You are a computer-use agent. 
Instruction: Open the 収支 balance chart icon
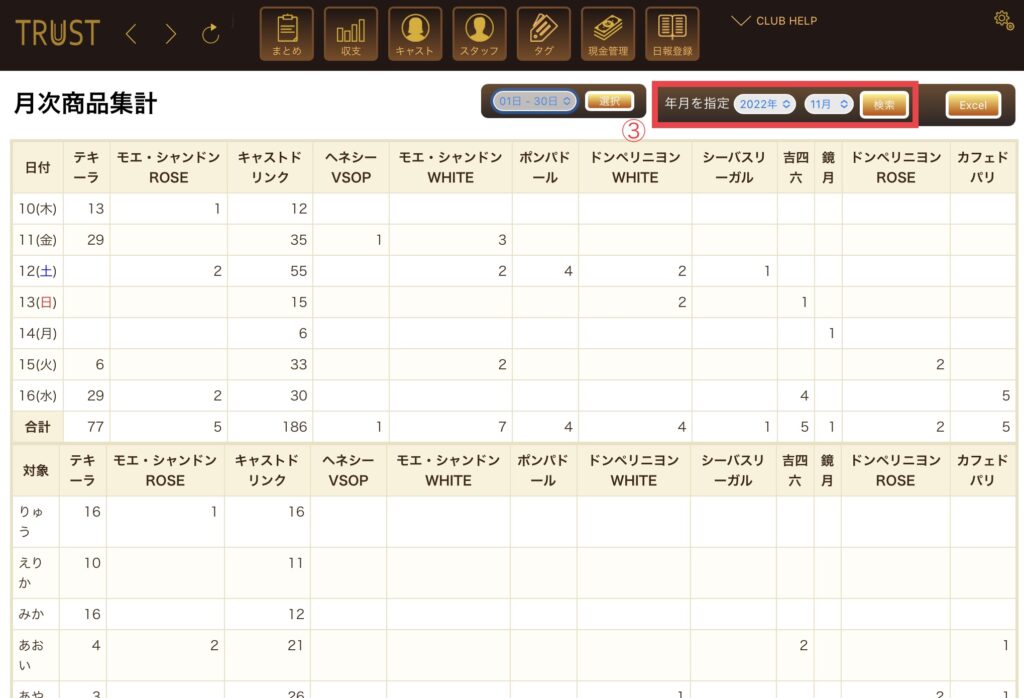coord(351,34)
